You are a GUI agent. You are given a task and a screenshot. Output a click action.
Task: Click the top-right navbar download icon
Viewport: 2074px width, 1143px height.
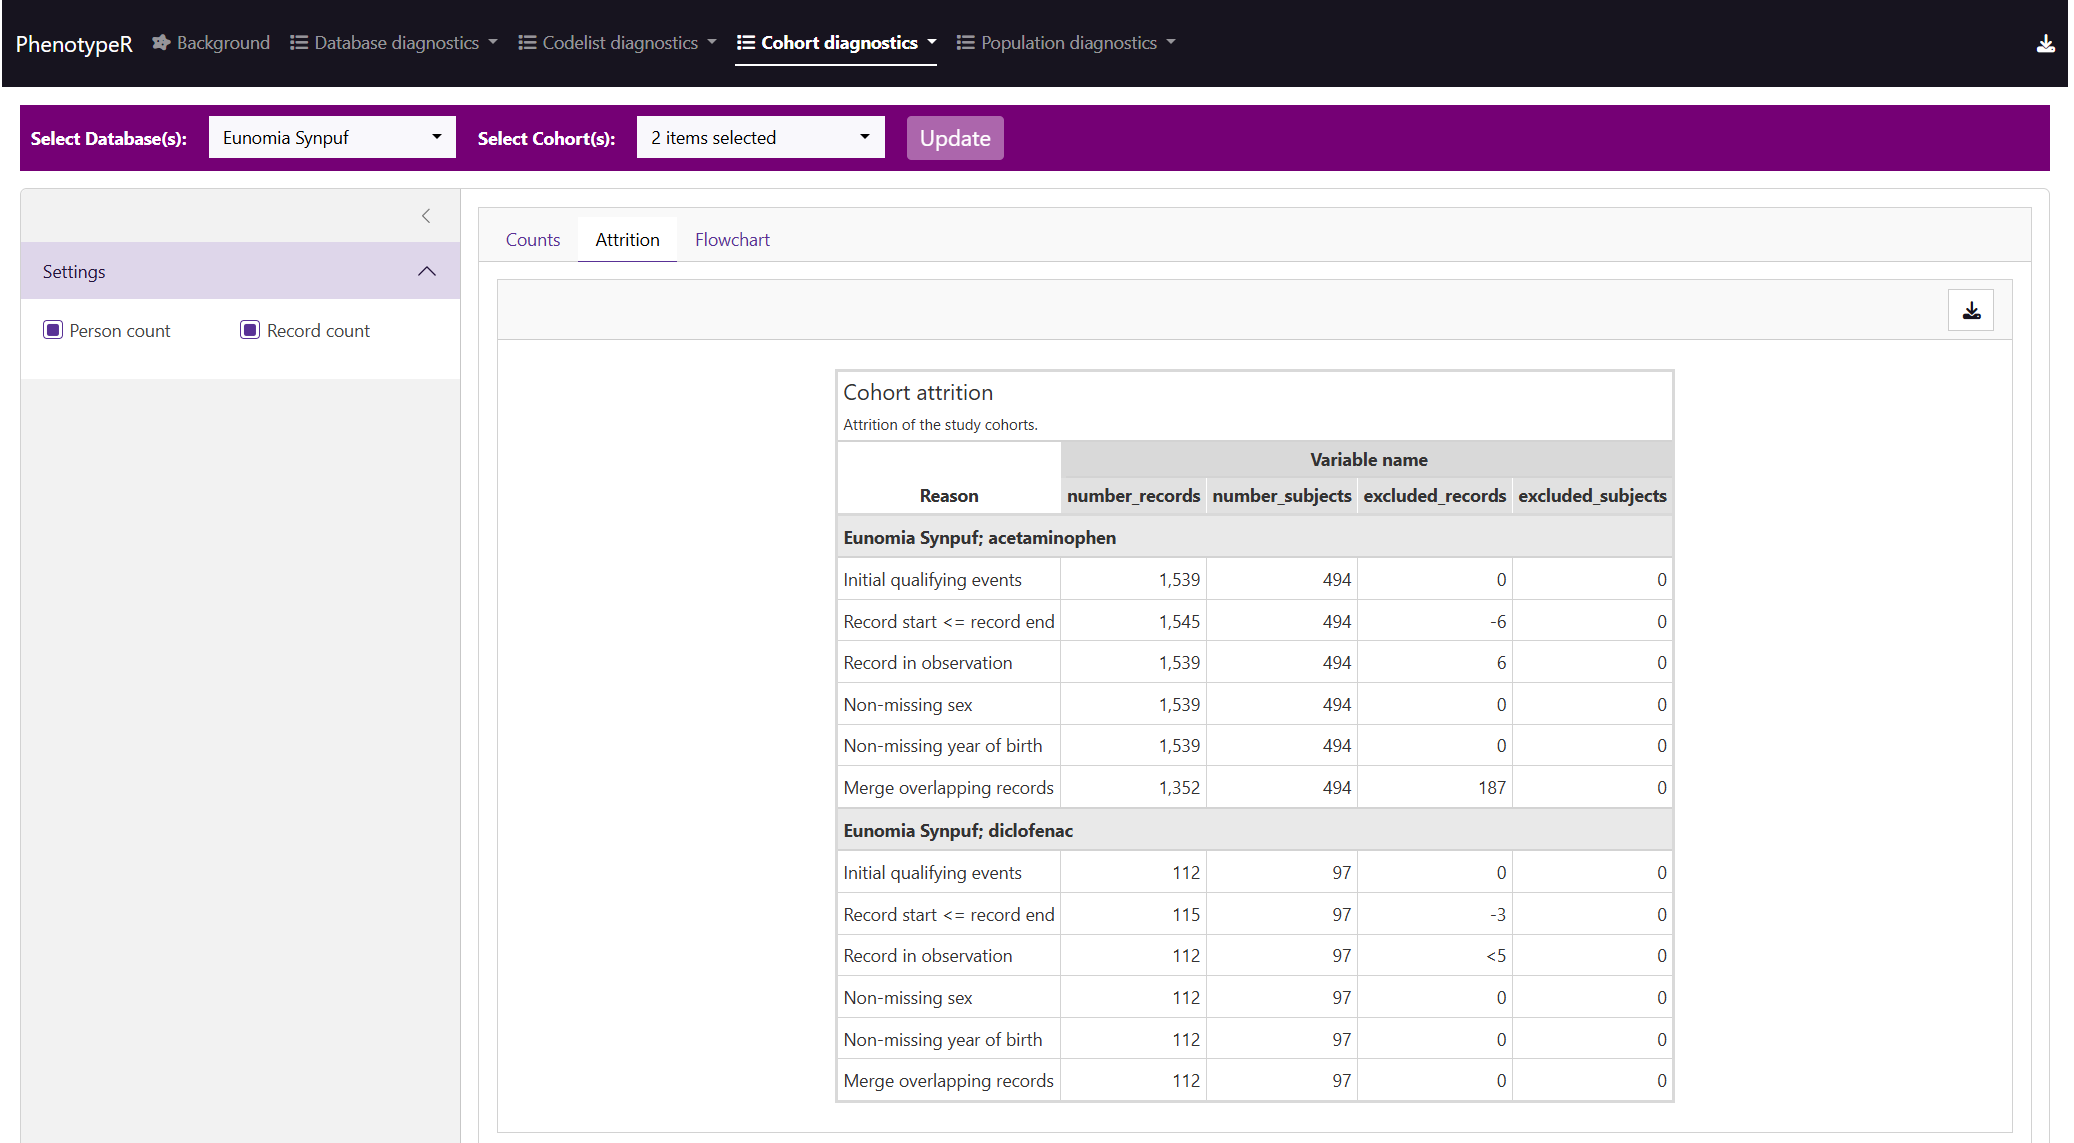coord(2045,44)
